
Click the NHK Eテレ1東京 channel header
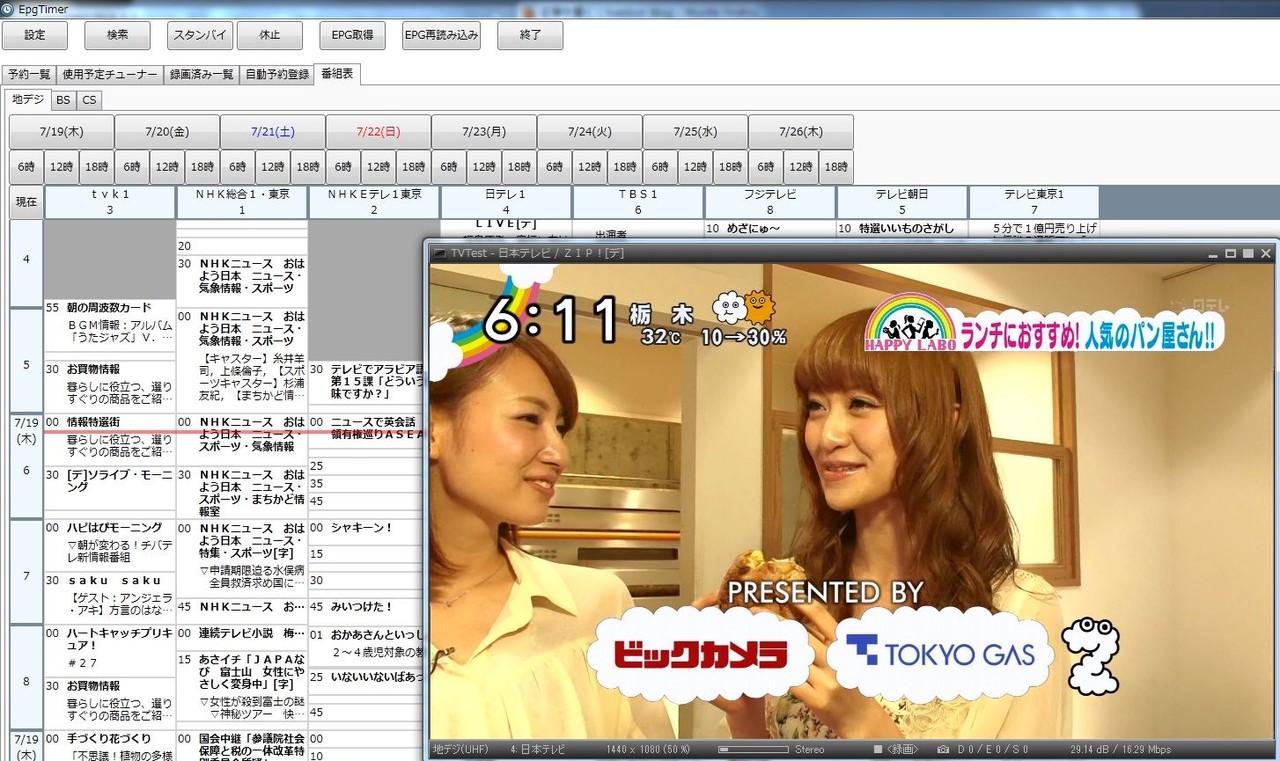[x=374, y=202]
